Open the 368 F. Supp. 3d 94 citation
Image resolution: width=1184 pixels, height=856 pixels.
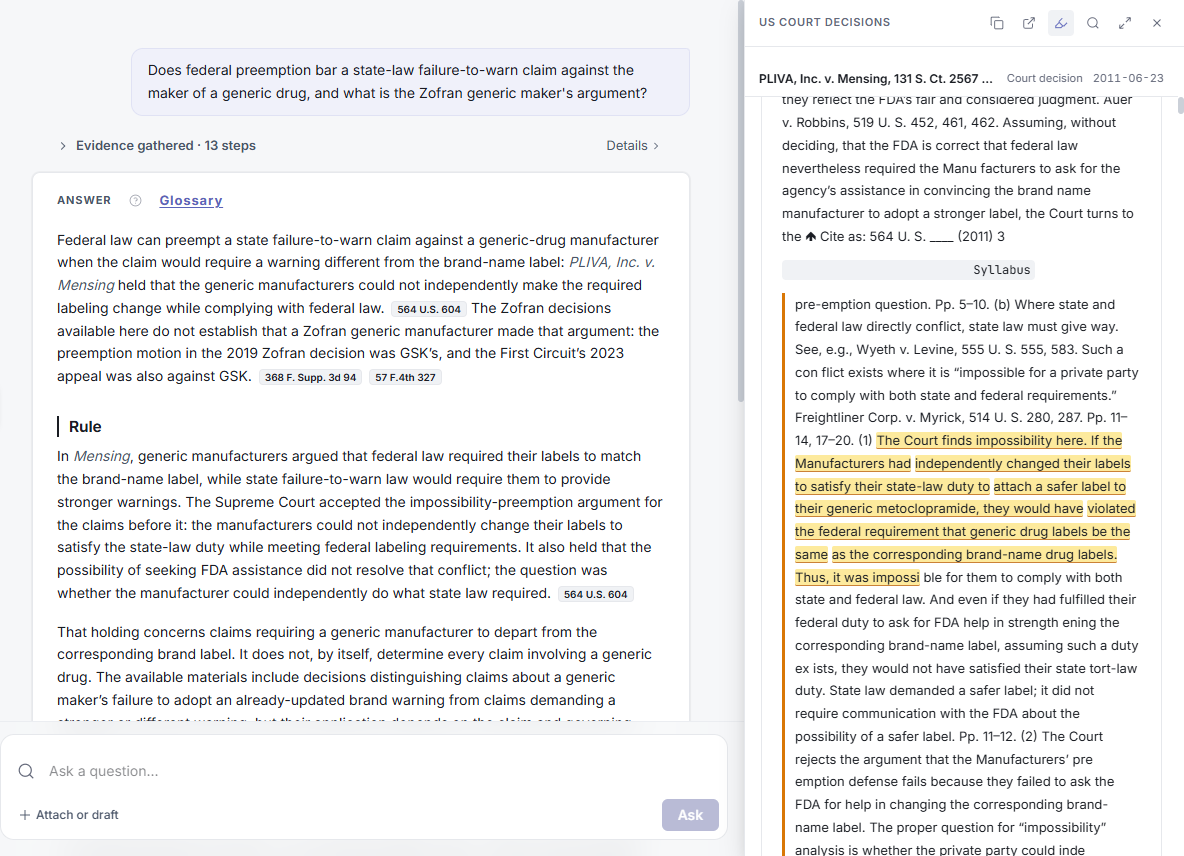[310, 377]
